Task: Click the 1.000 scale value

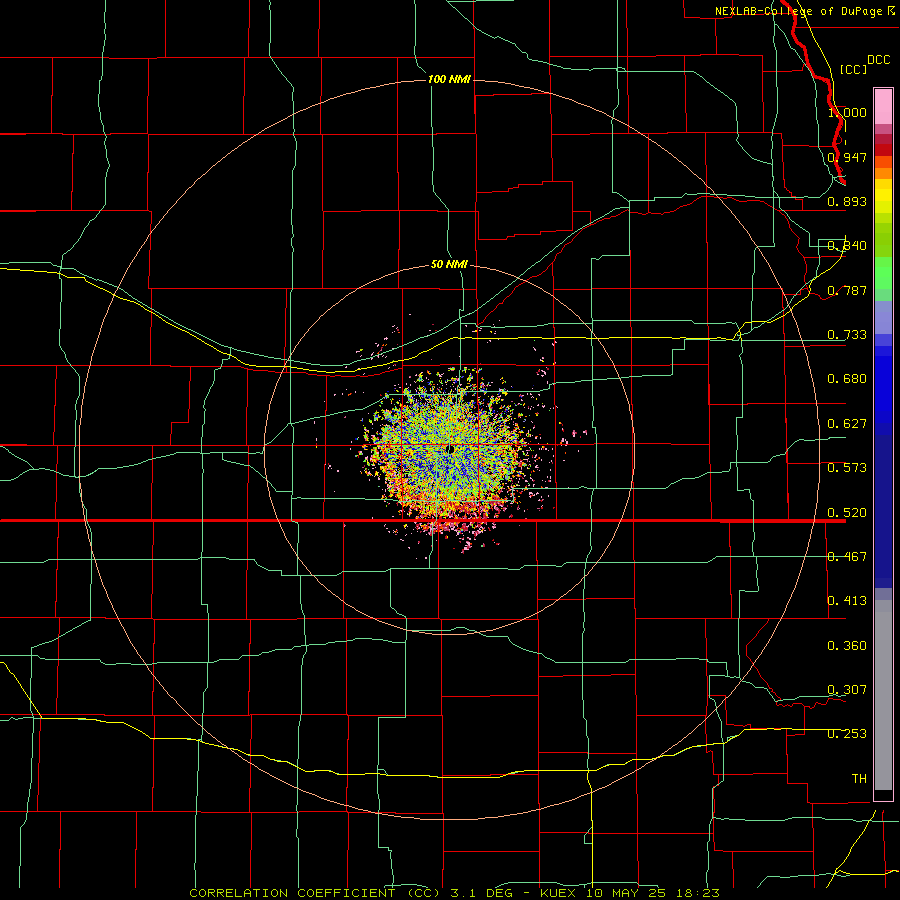Action: click(x=847, y=112)
